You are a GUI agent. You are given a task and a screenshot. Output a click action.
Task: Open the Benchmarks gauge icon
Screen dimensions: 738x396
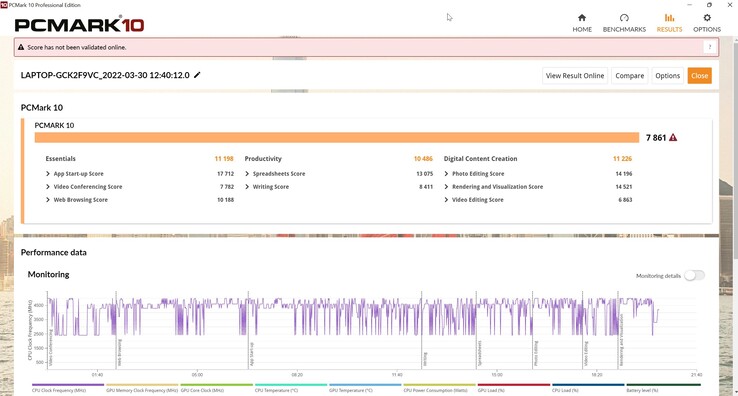(624, 18)
